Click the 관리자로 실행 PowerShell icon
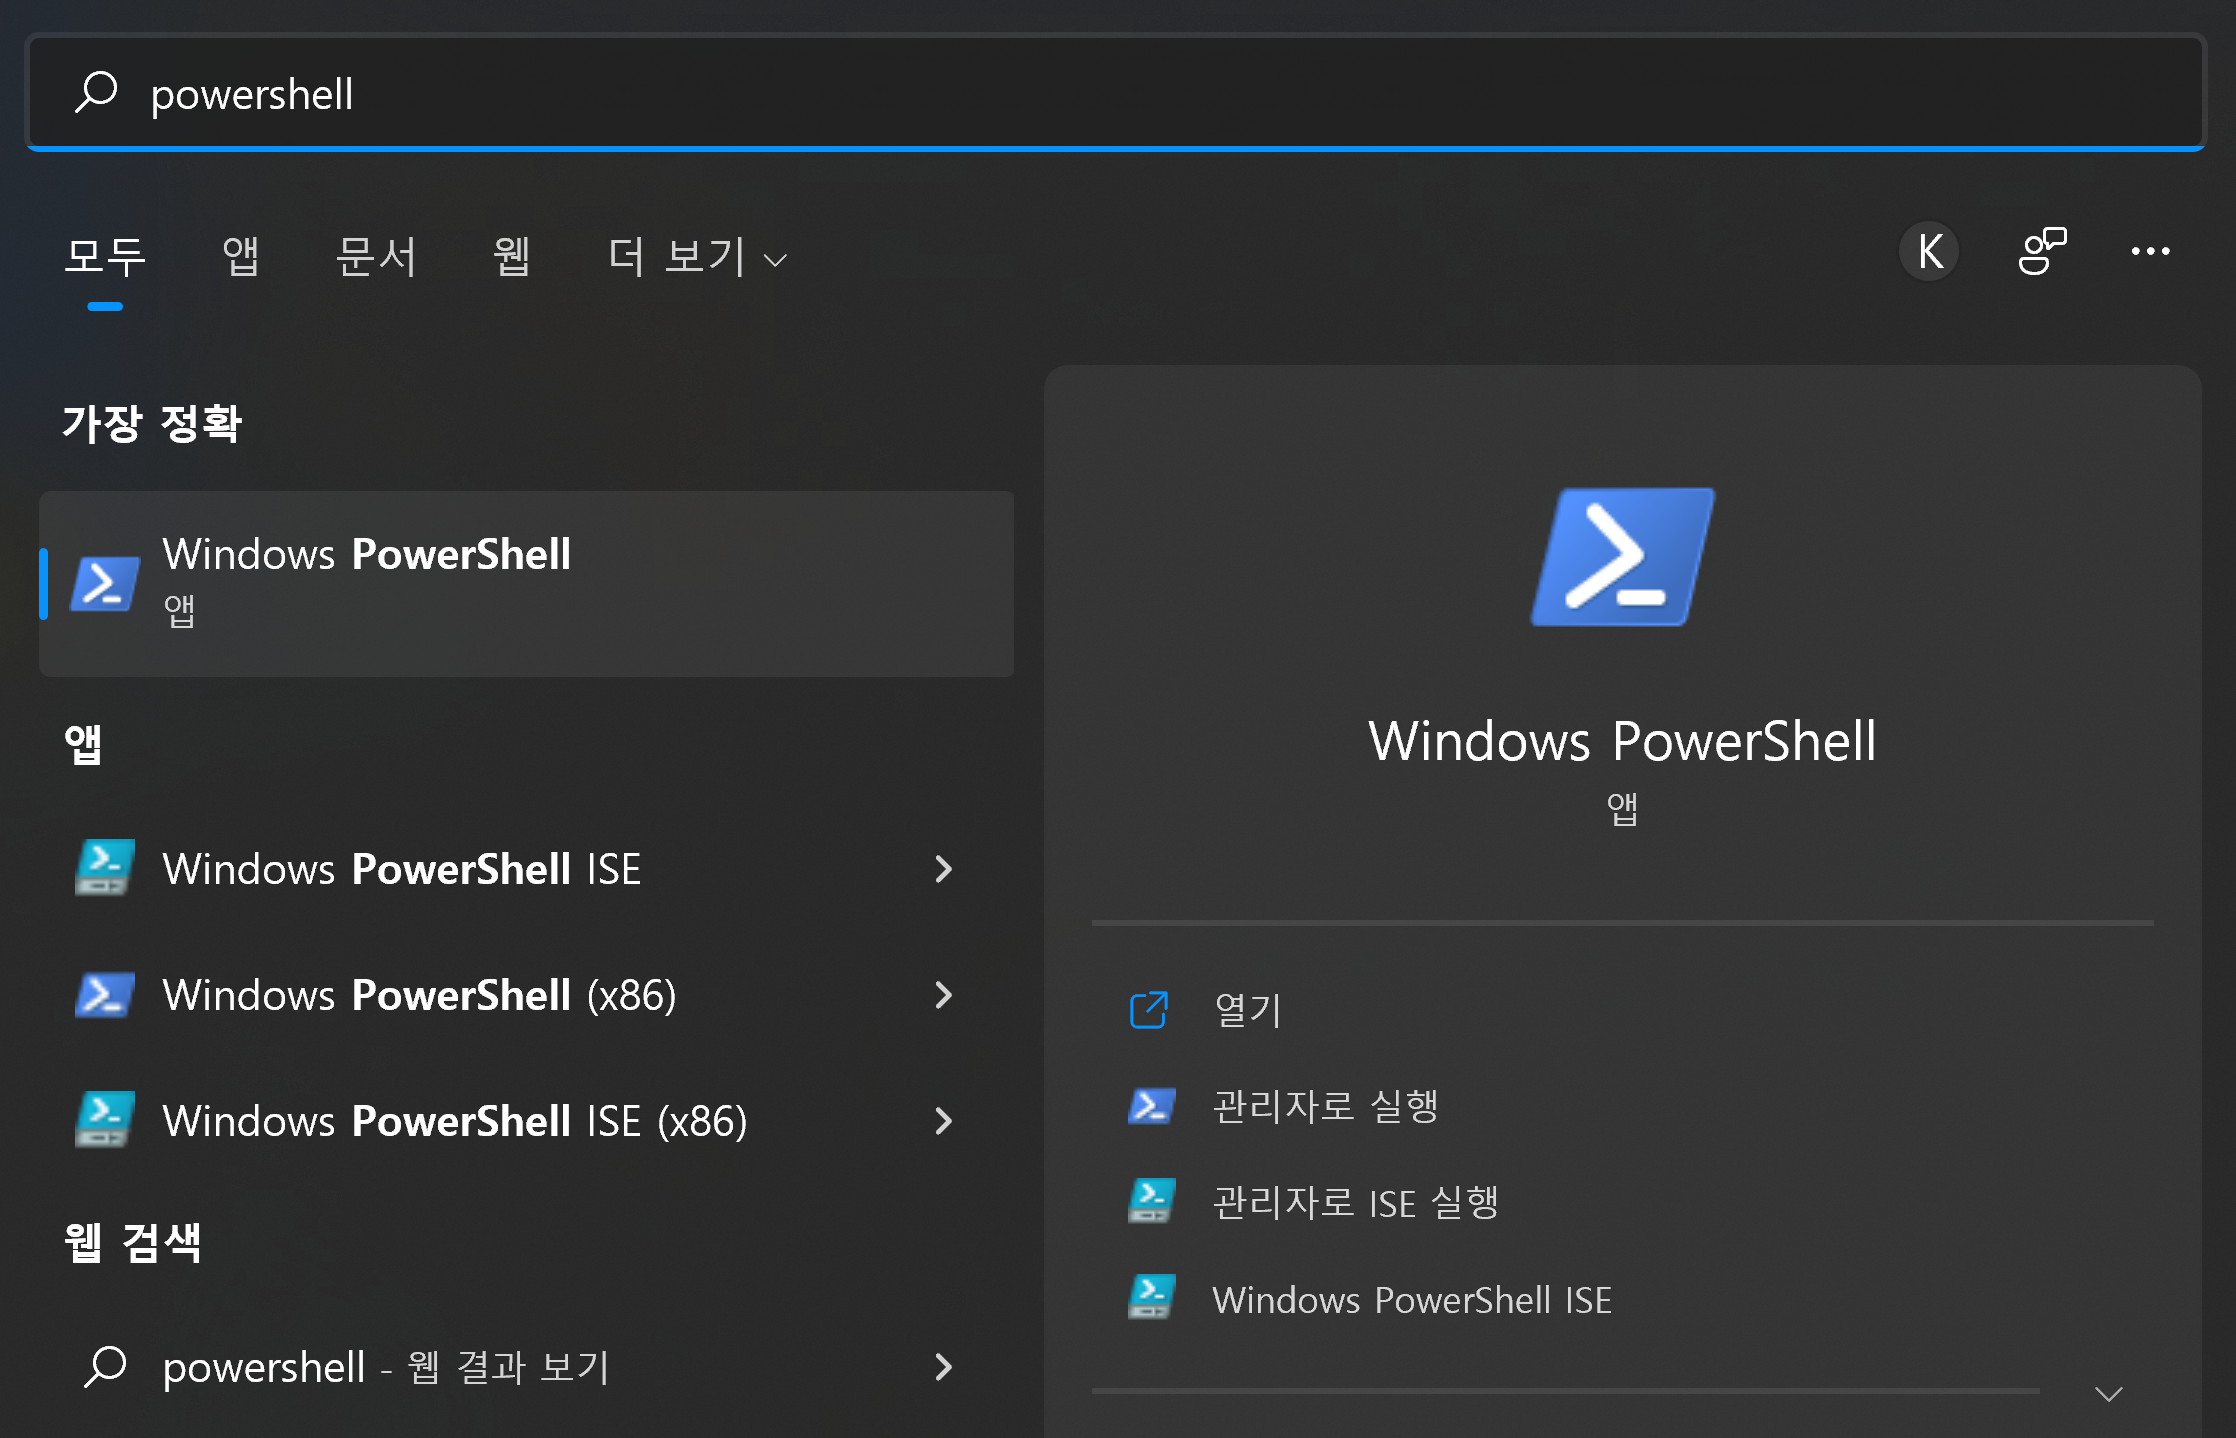This screenshot has height=1438, width=2236. click(1152, 1106)
